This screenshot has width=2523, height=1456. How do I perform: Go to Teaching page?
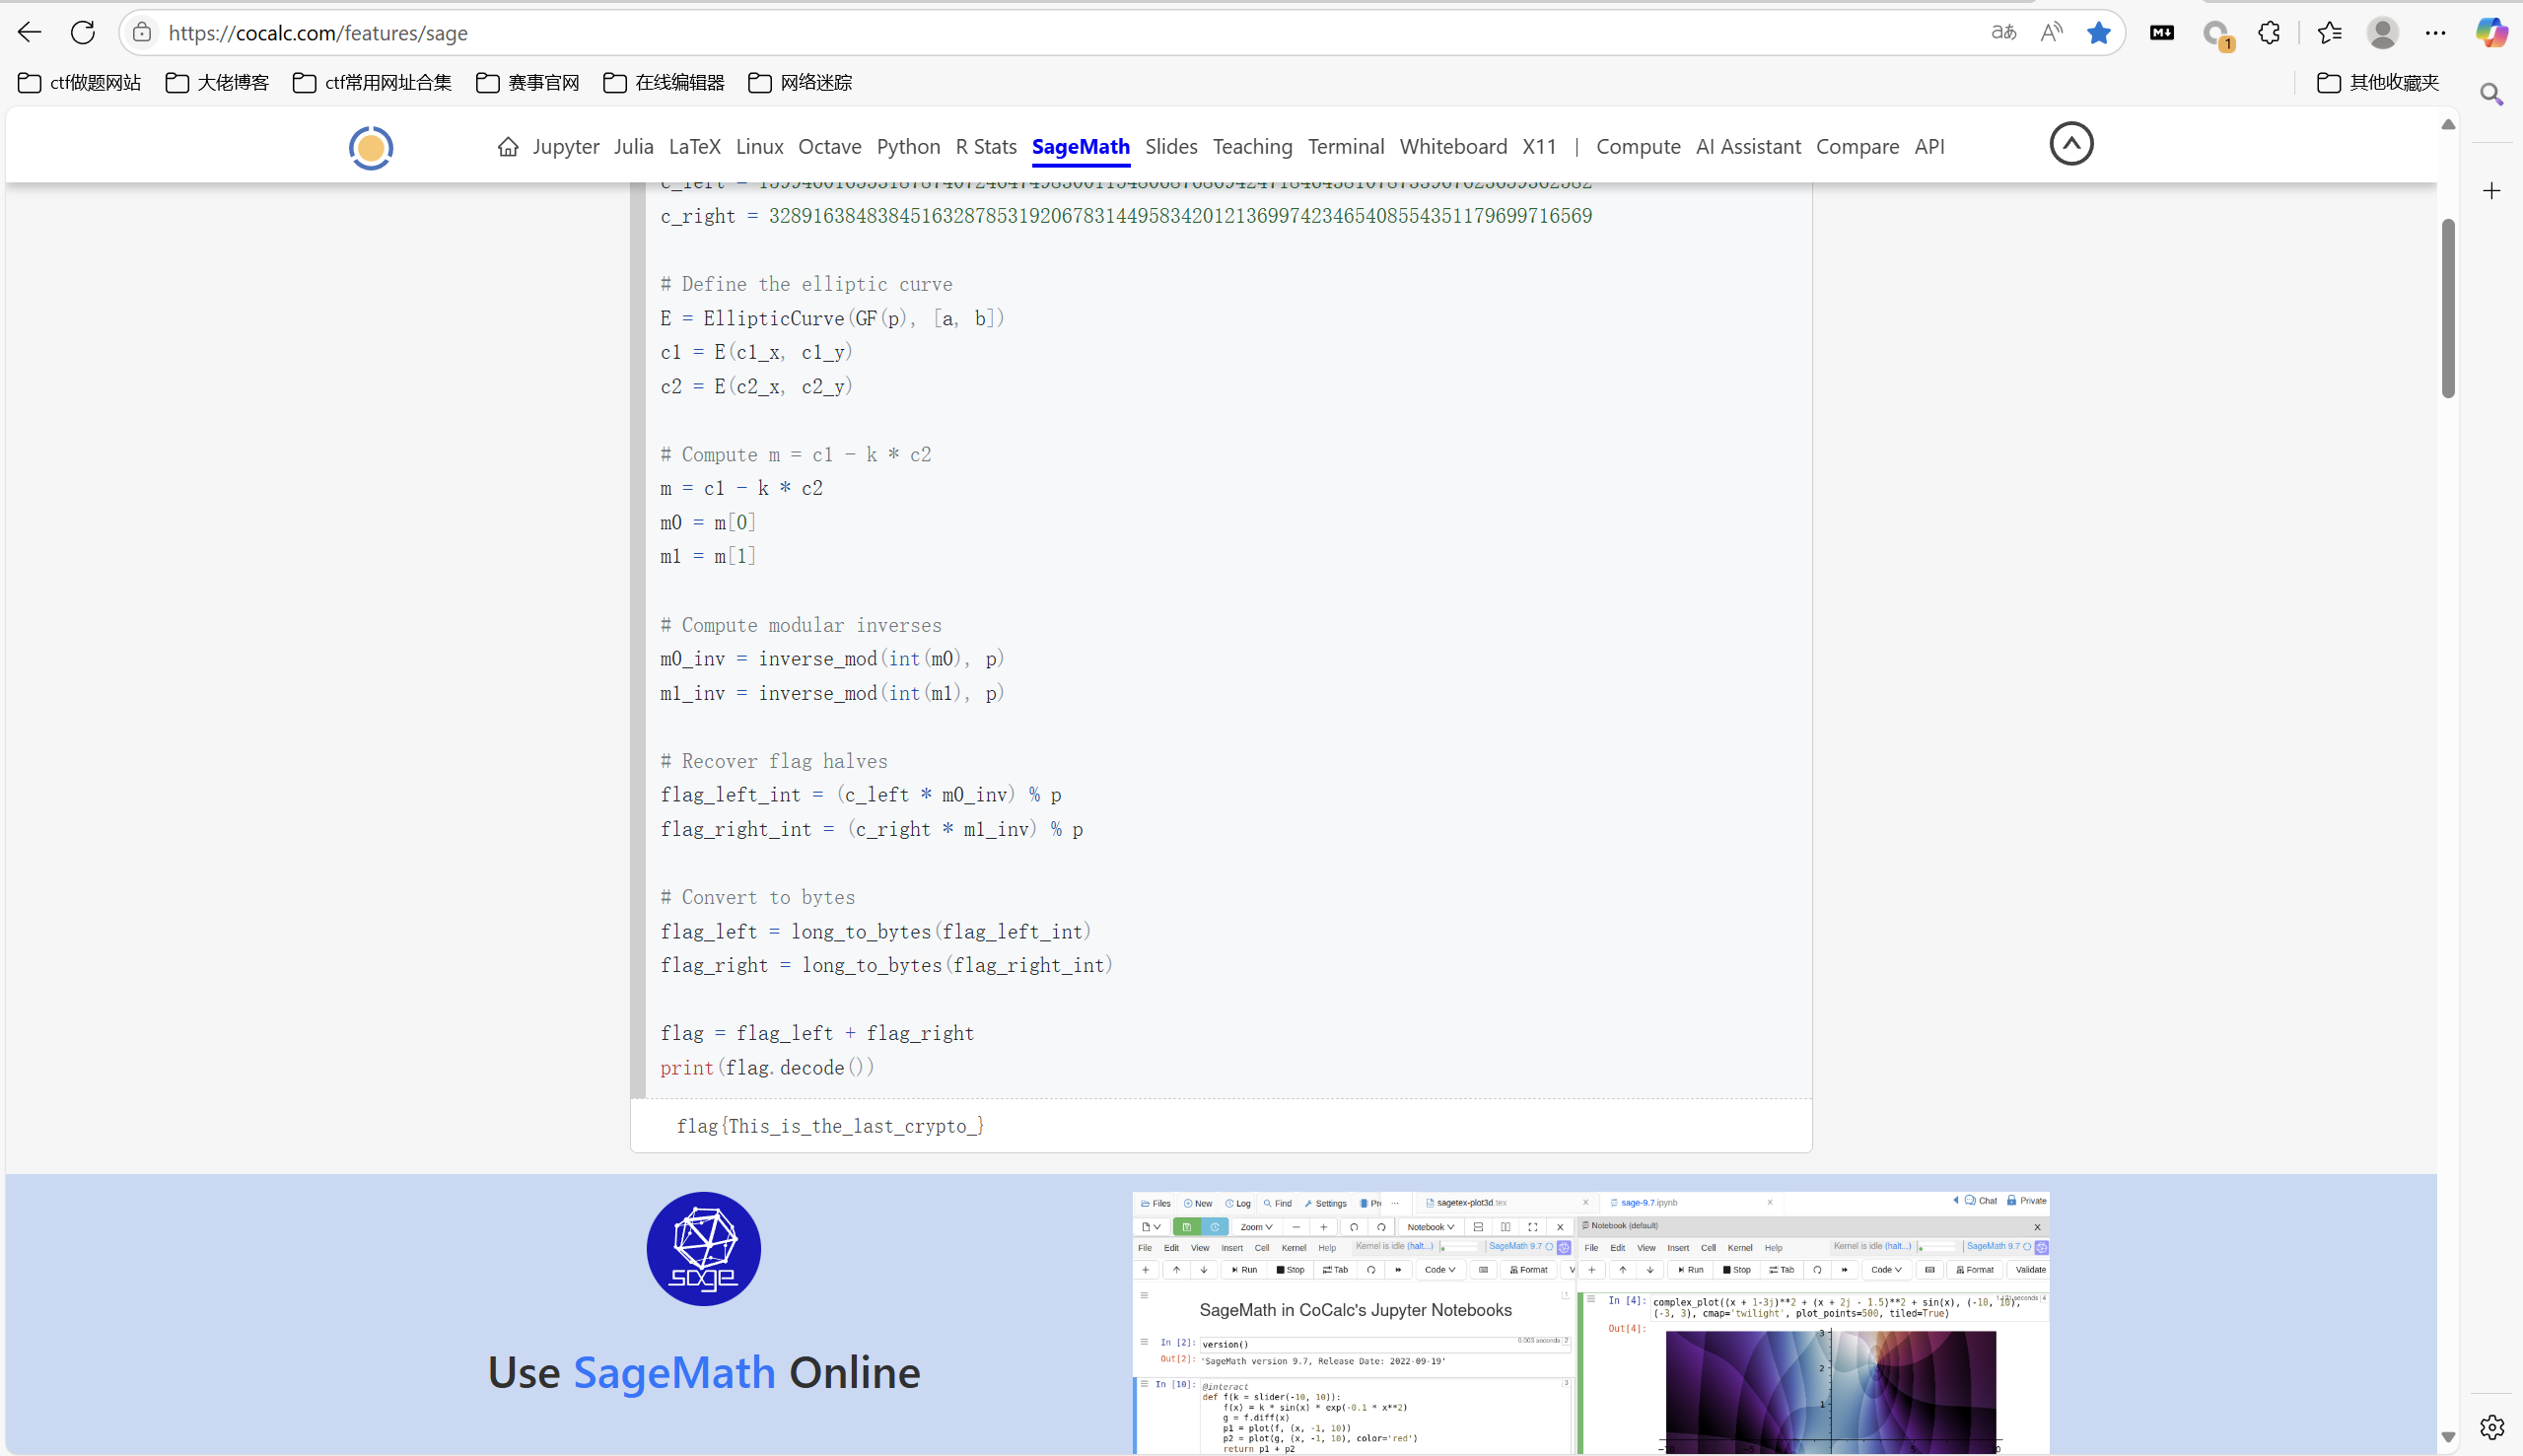coord(1252,147)
